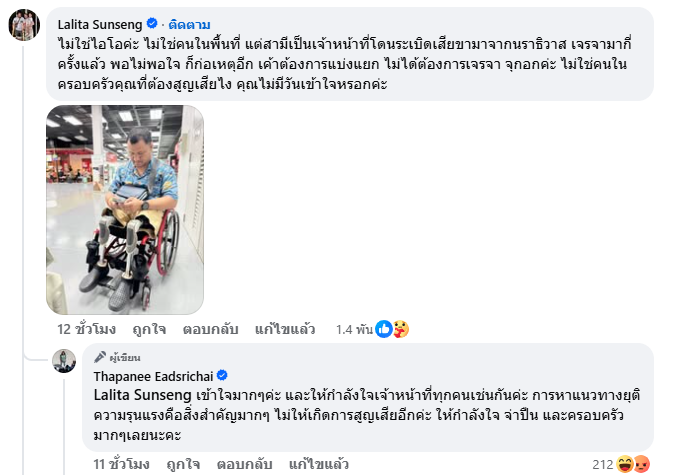Click the care hug reaction emoji
Screen dimensions: 688x475
pos(401,329)
